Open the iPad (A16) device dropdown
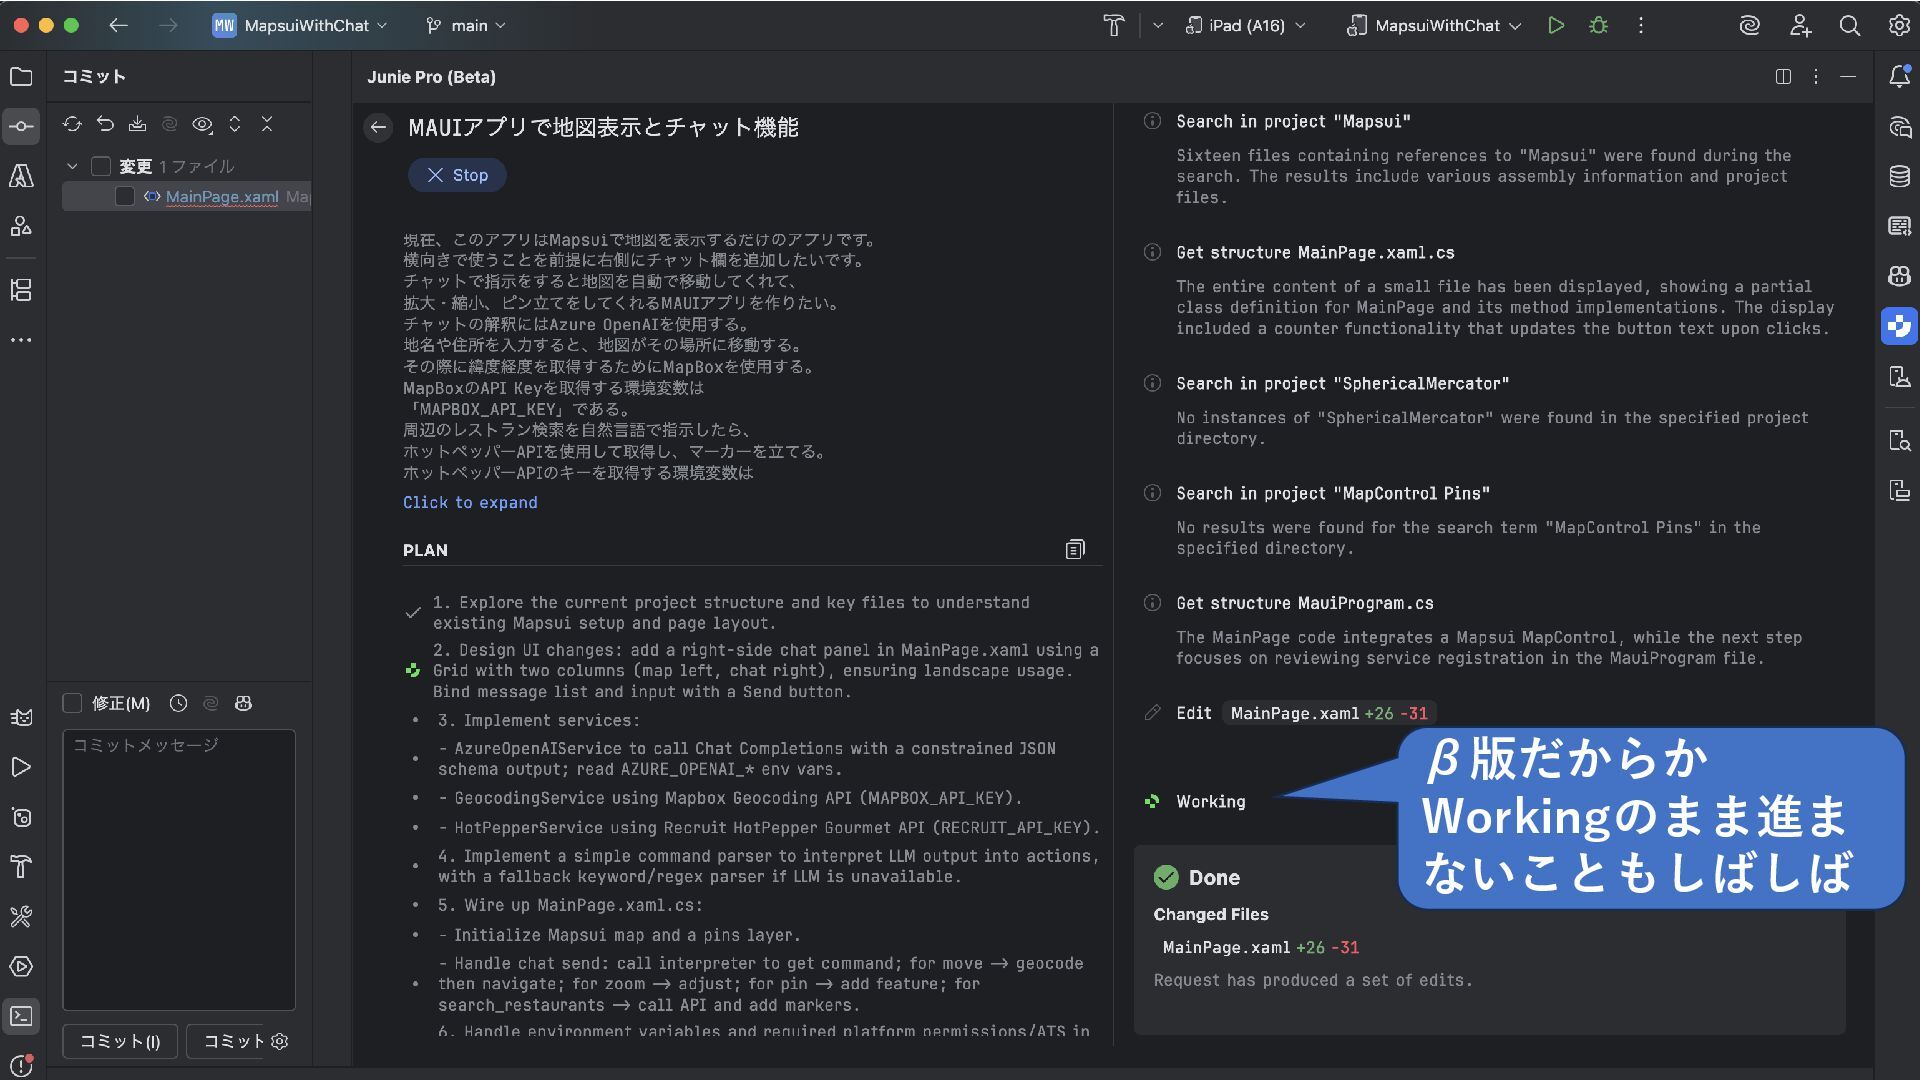The width and height of the screenshot is (1920, 1080). [x=1246, y=26]
